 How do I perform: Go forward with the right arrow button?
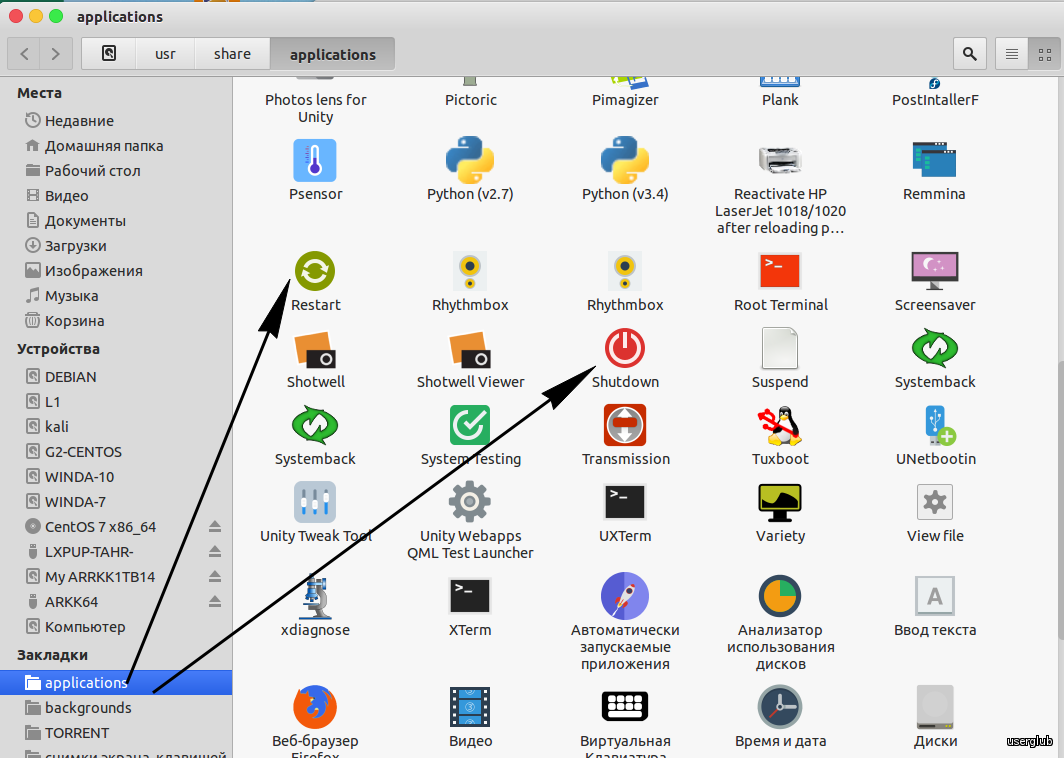(56, 54)
